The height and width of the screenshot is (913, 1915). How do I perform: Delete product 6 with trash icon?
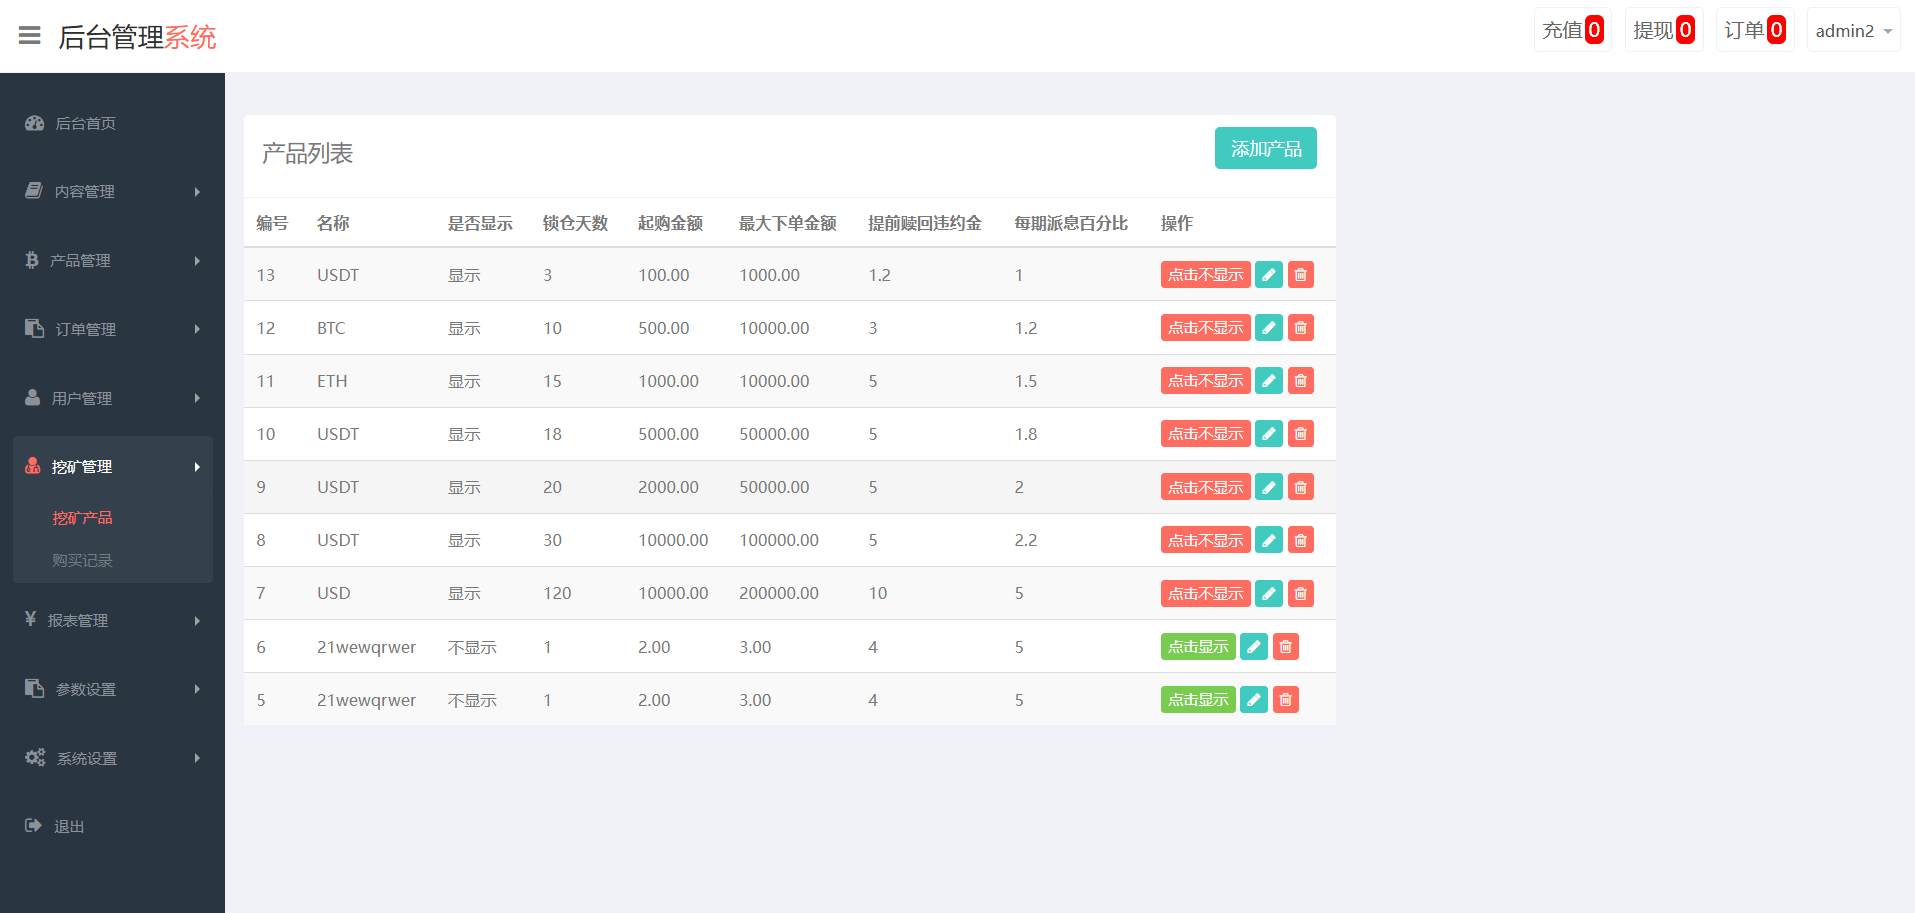point(1285,646)
